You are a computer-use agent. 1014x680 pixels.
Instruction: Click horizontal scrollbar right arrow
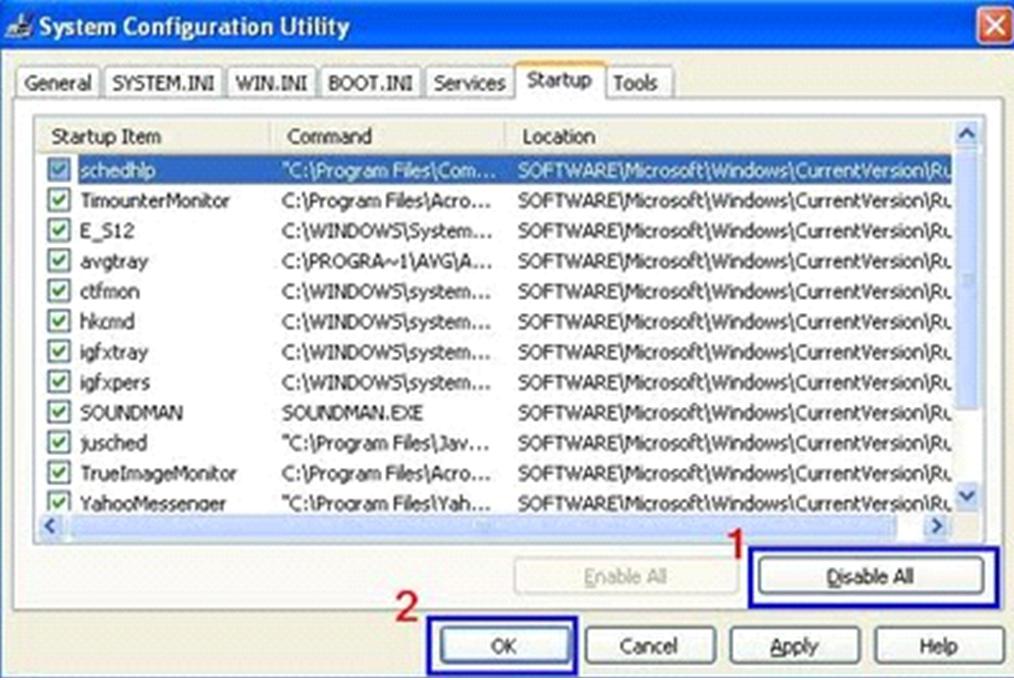click(x=936, y=526)
